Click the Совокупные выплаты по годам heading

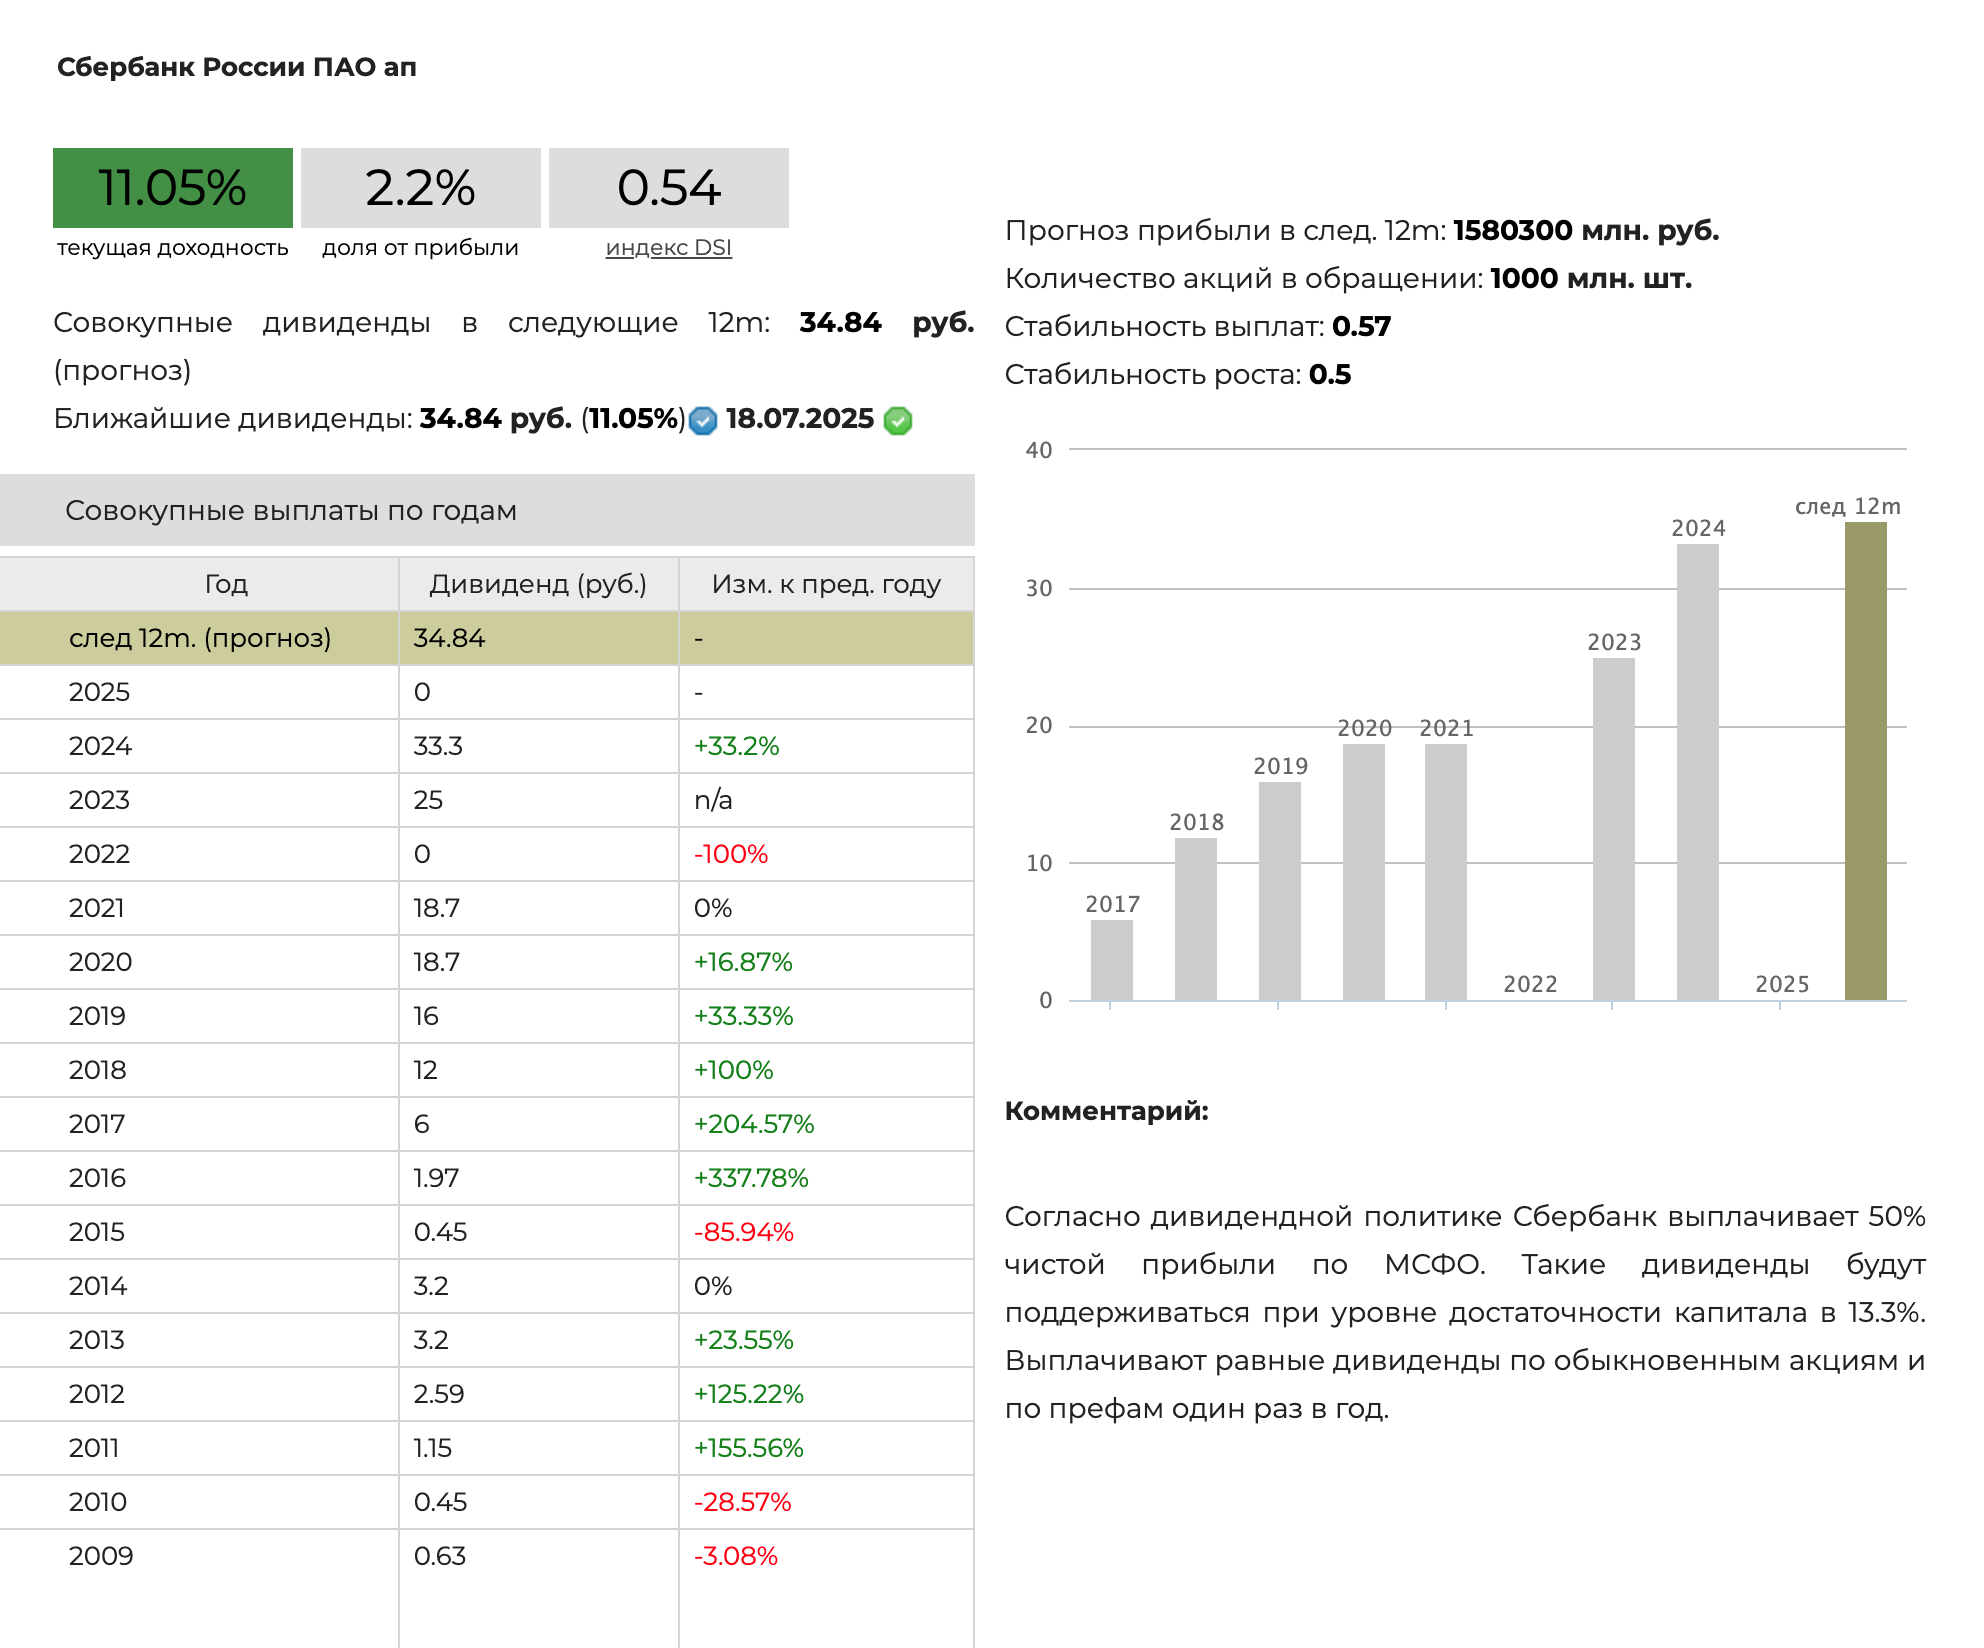tap(291, 511)
